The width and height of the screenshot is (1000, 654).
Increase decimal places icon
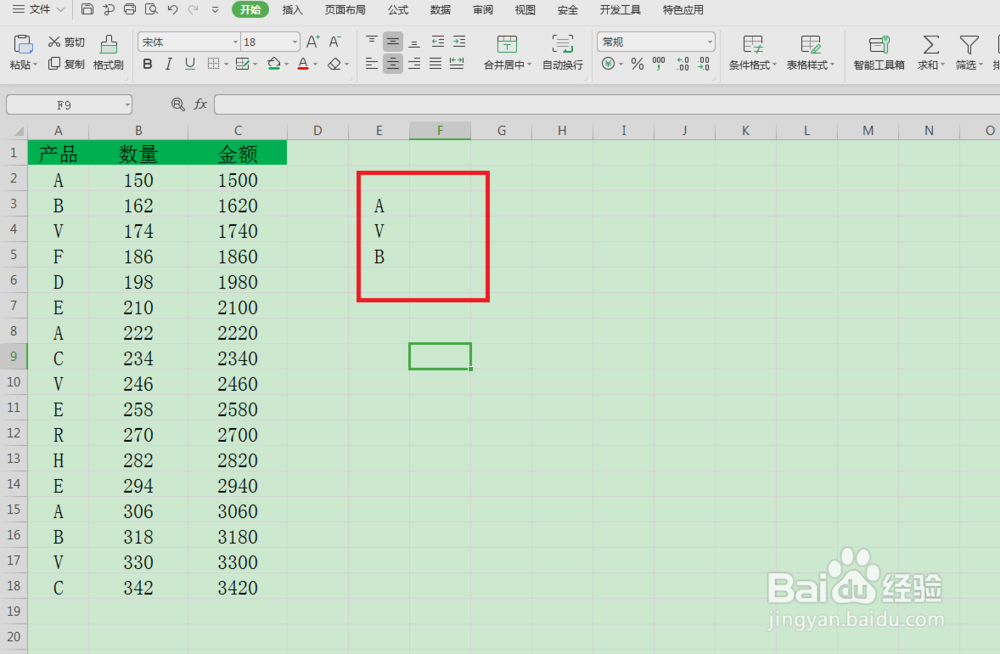pos(683,64)
